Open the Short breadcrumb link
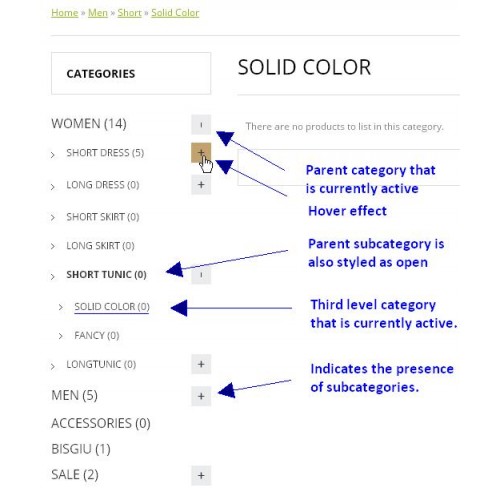 pyautogui.click(x=130, y=13)
